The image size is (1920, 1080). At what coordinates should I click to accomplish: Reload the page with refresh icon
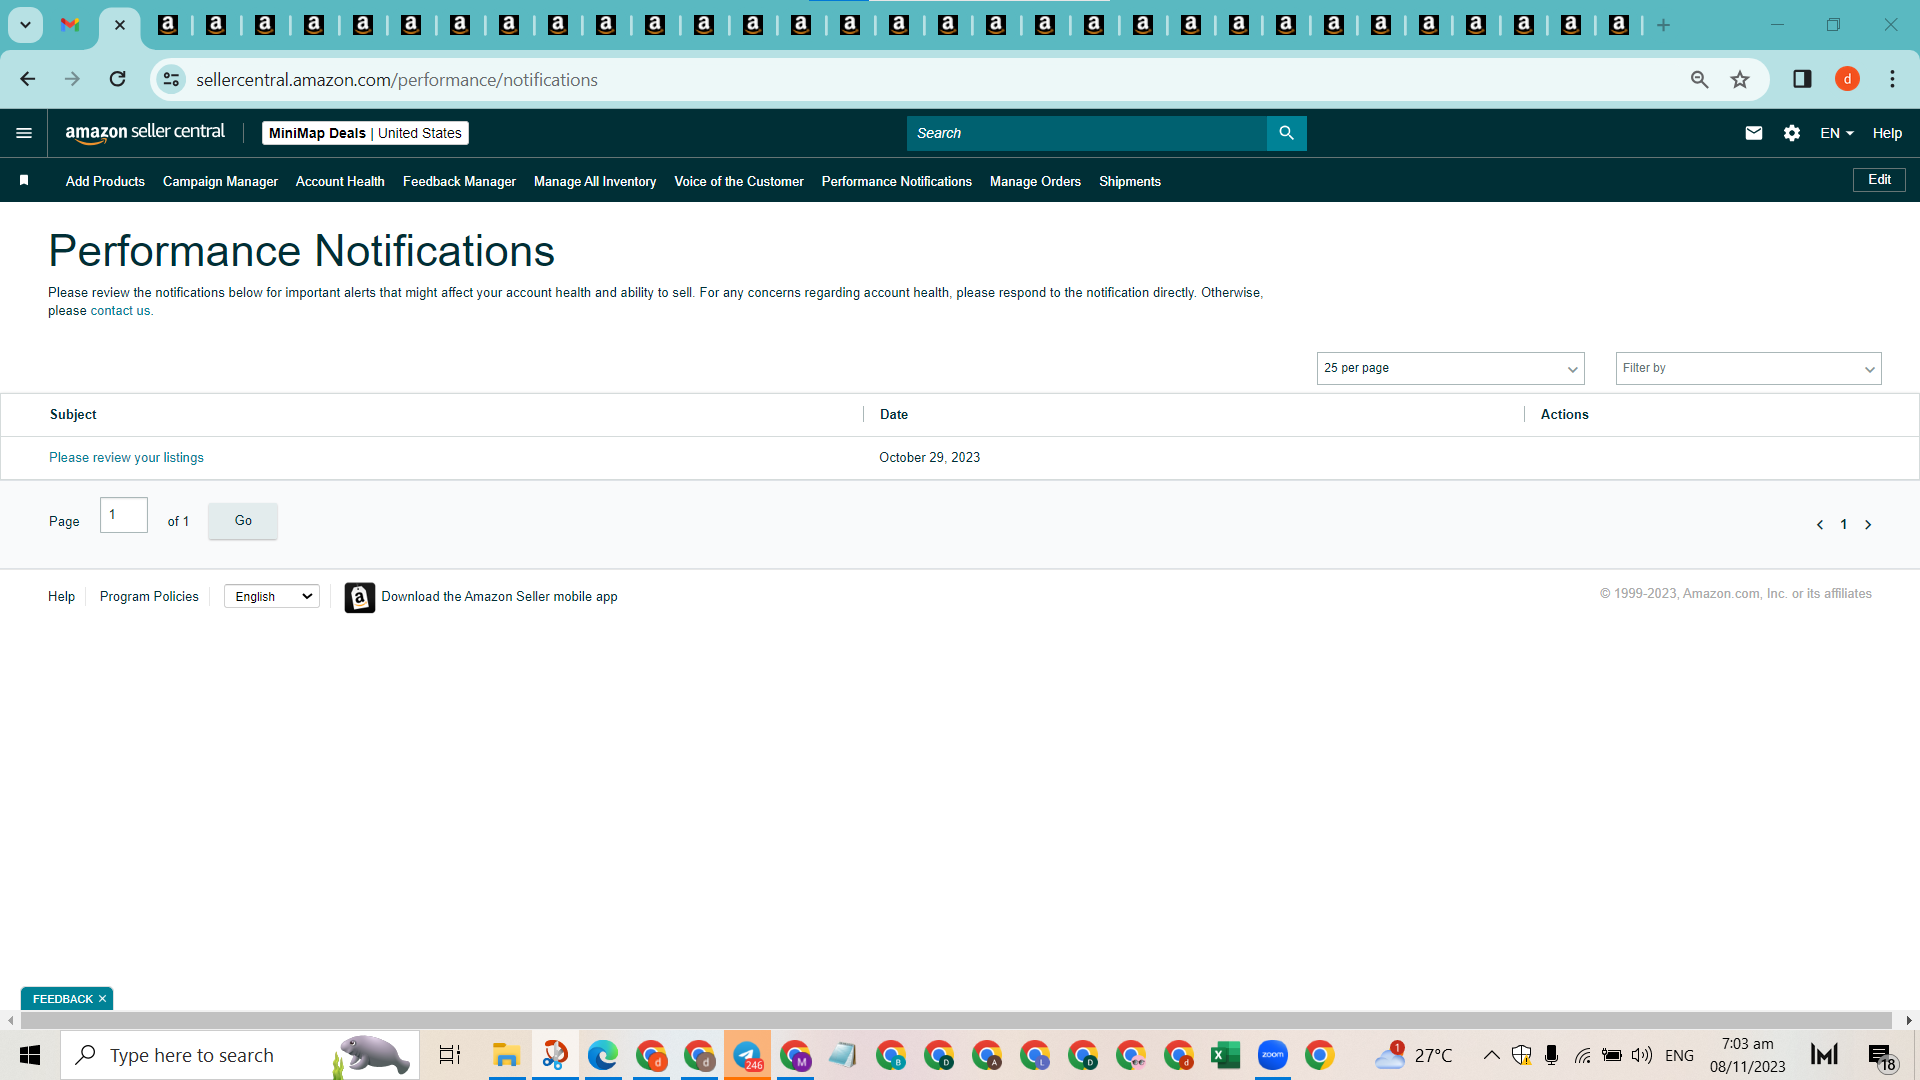tap(117, 79)
